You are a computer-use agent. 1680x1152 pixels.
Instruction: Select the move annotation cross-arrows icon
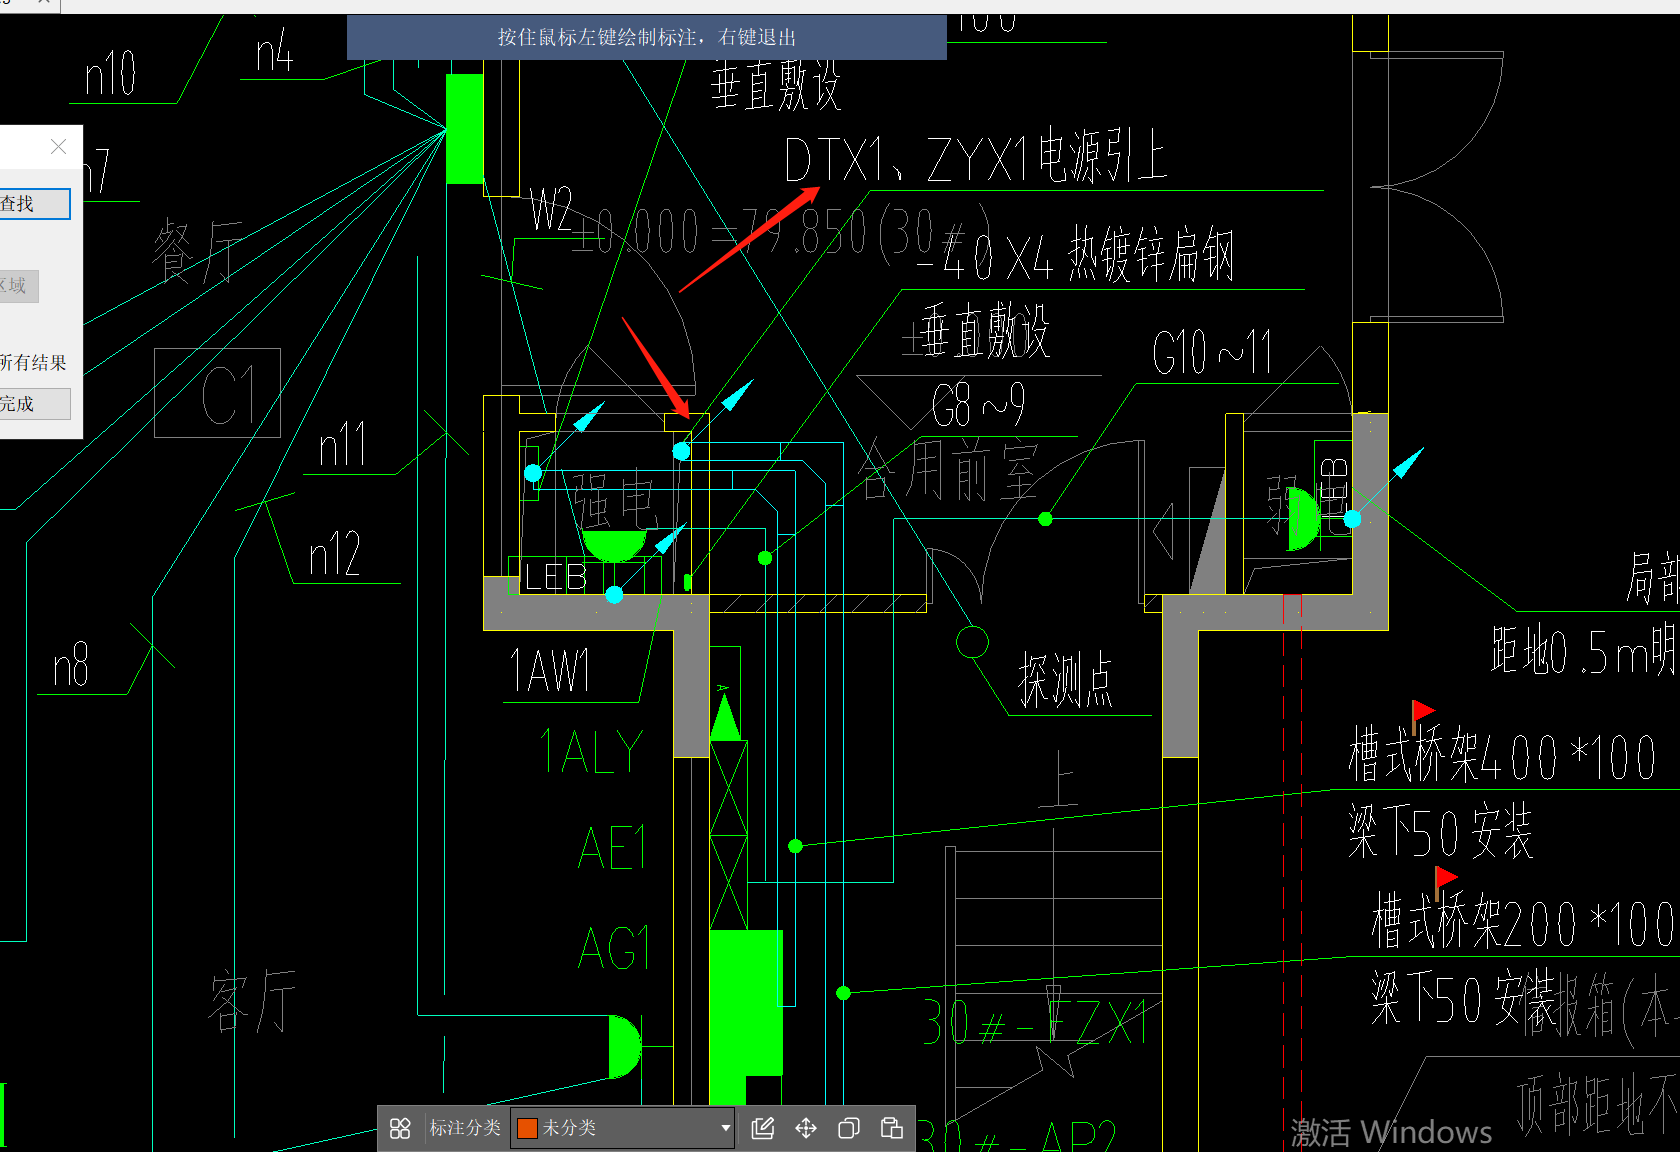[x=806, y=1128]
